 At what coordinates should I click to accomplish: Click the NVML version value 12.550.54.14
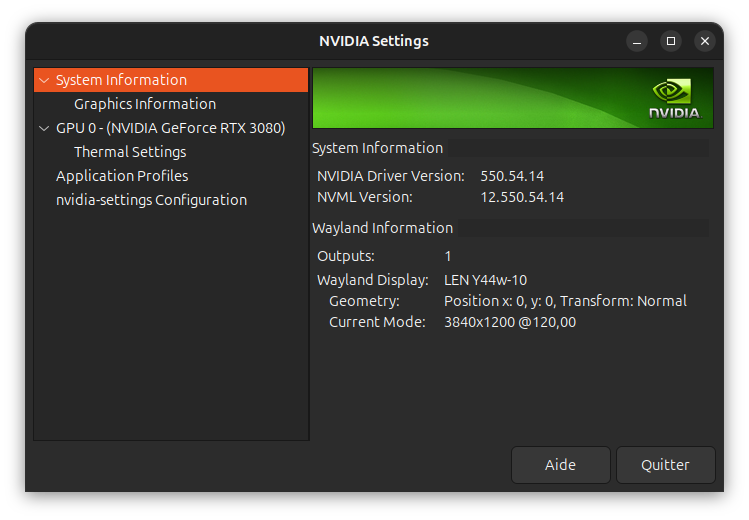[522, 197]
